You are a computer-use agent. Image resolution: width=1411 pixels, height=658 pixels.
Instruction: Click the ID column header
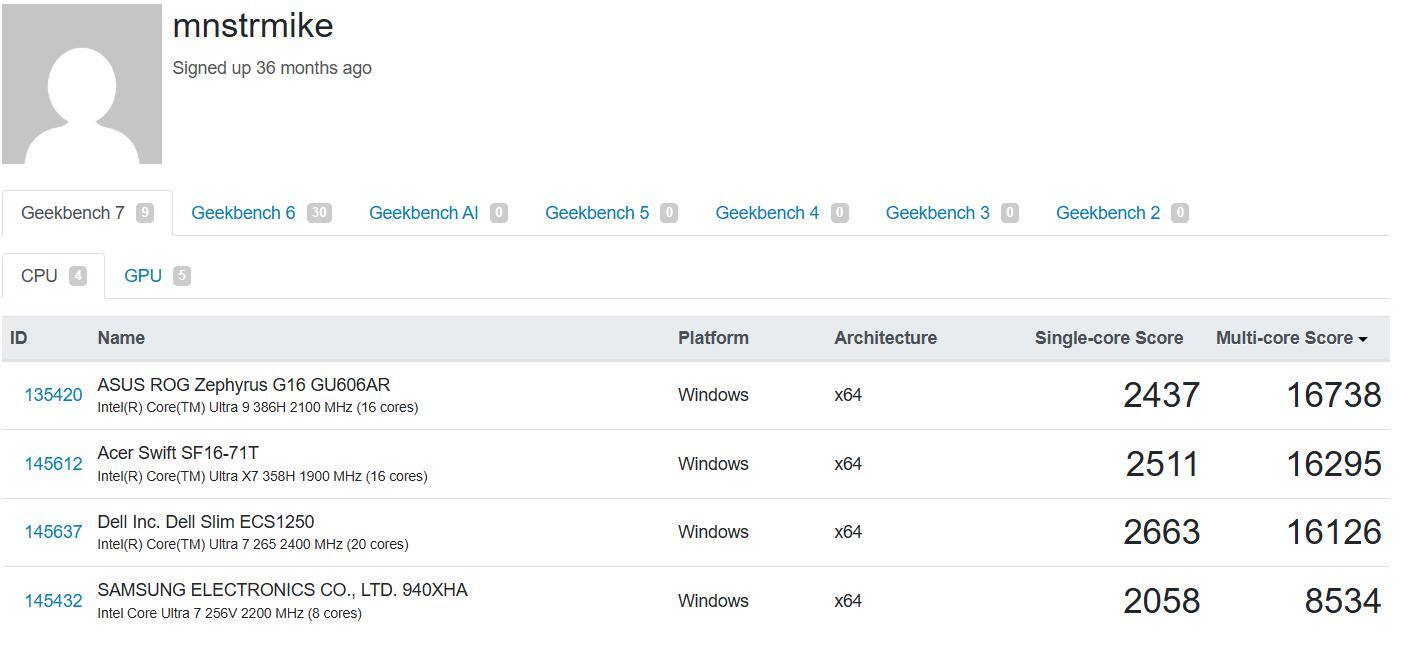19,338
